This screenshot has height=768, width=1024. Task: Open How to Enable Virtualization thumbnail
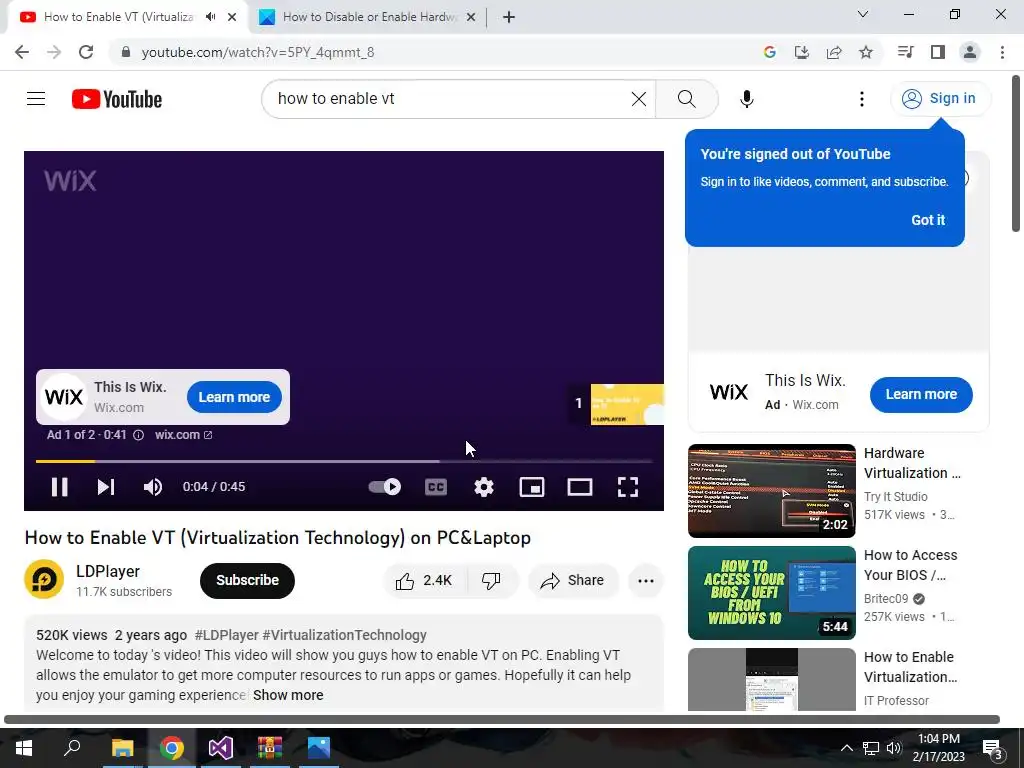coord(771,679)
